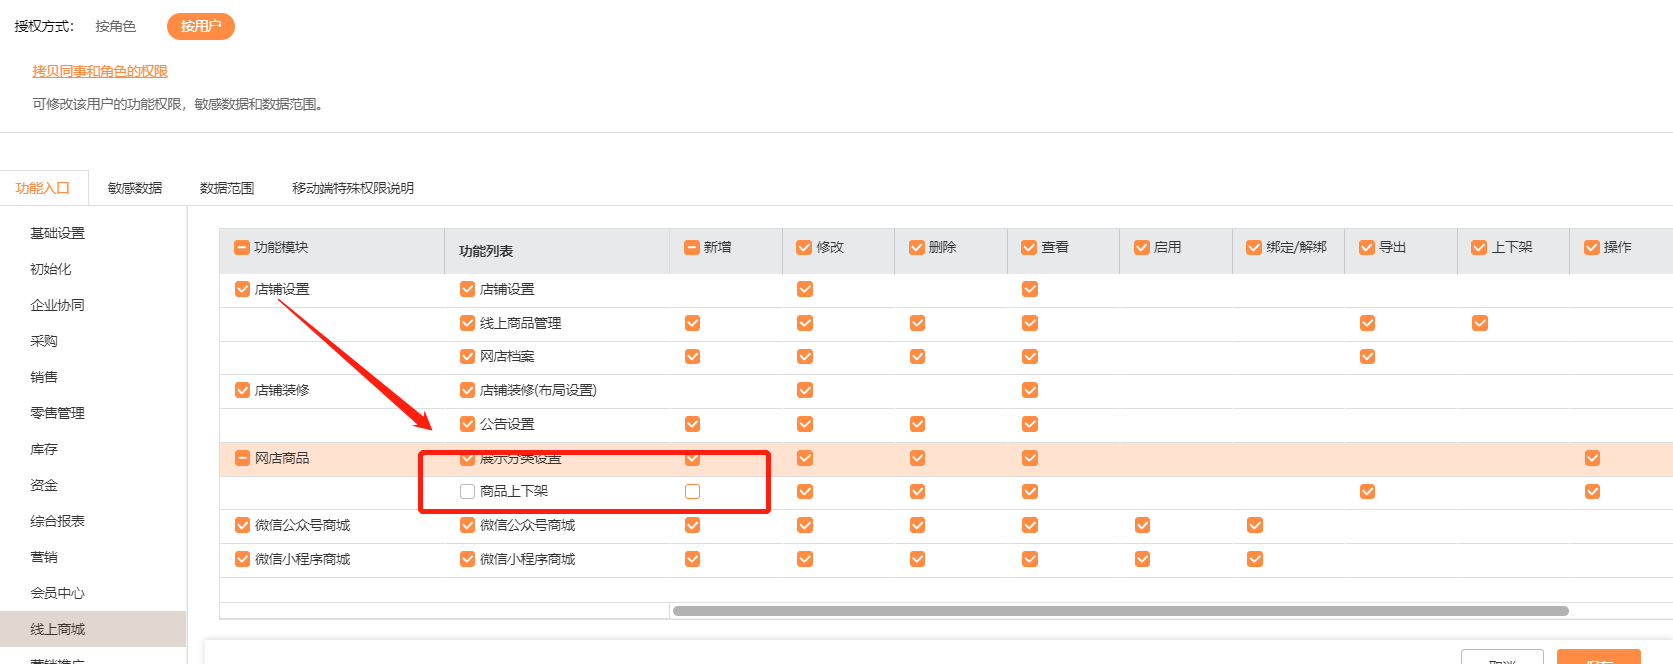Uncheck 启用 permission for 微信公众号商城

[1142, 525]
